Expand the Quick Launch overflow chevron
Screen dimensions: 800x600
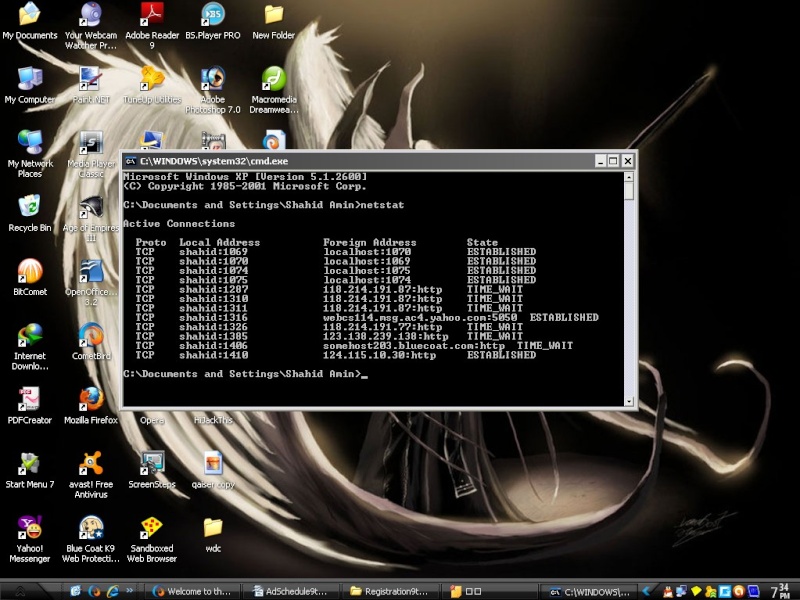point(130,591)
